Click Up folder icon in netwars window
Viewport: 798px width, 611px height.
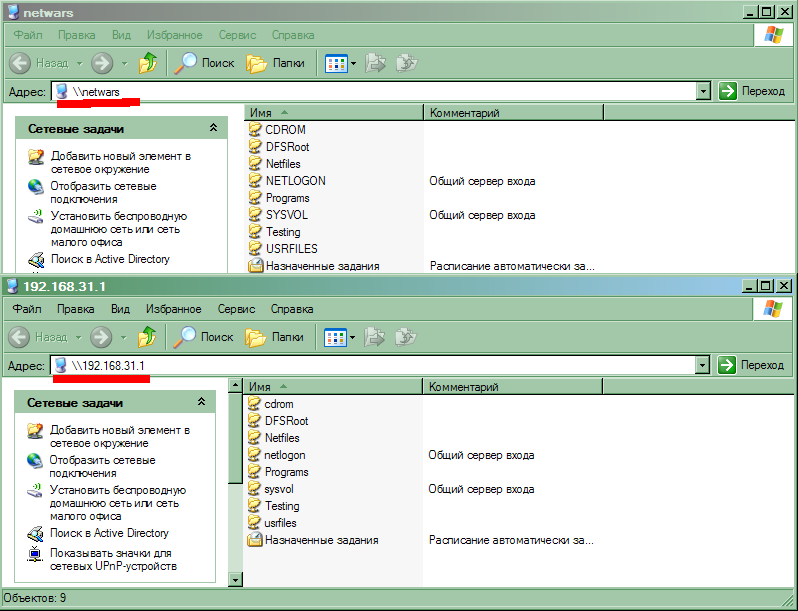click(x=148, y=63)
